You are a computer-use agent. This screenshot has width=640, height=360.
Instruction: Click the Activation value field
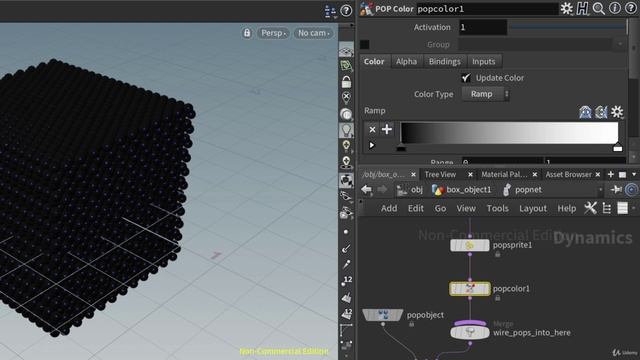tap(483, 27)
